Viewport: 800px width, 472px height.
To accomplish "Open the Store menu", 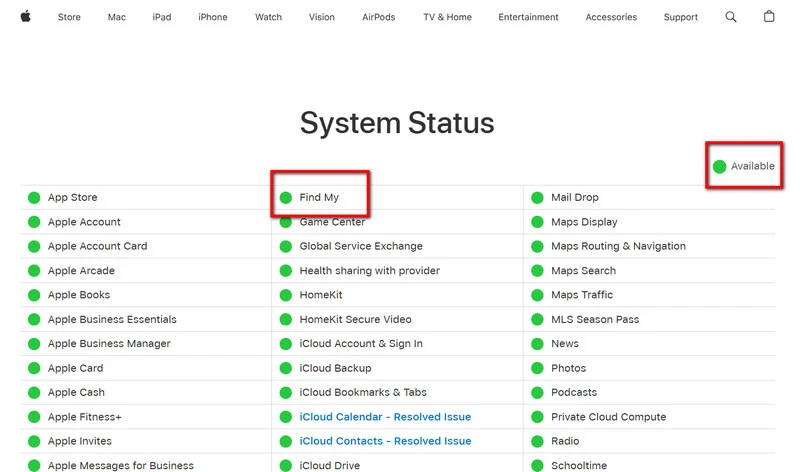I will [69, 17].
